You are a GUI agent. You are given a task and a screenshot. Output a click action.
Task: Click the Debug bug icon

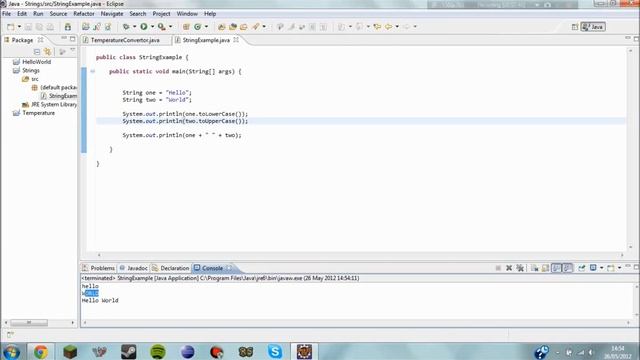click(x=126, y=27)
